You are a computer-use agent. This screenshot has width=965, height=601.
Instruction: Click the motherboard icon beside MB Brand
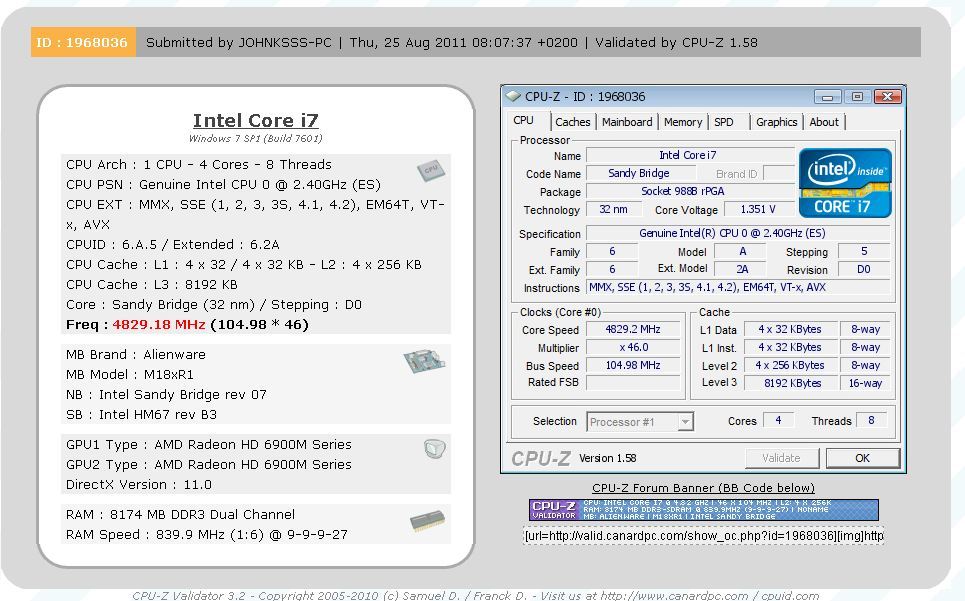click(x=424, y=360)
